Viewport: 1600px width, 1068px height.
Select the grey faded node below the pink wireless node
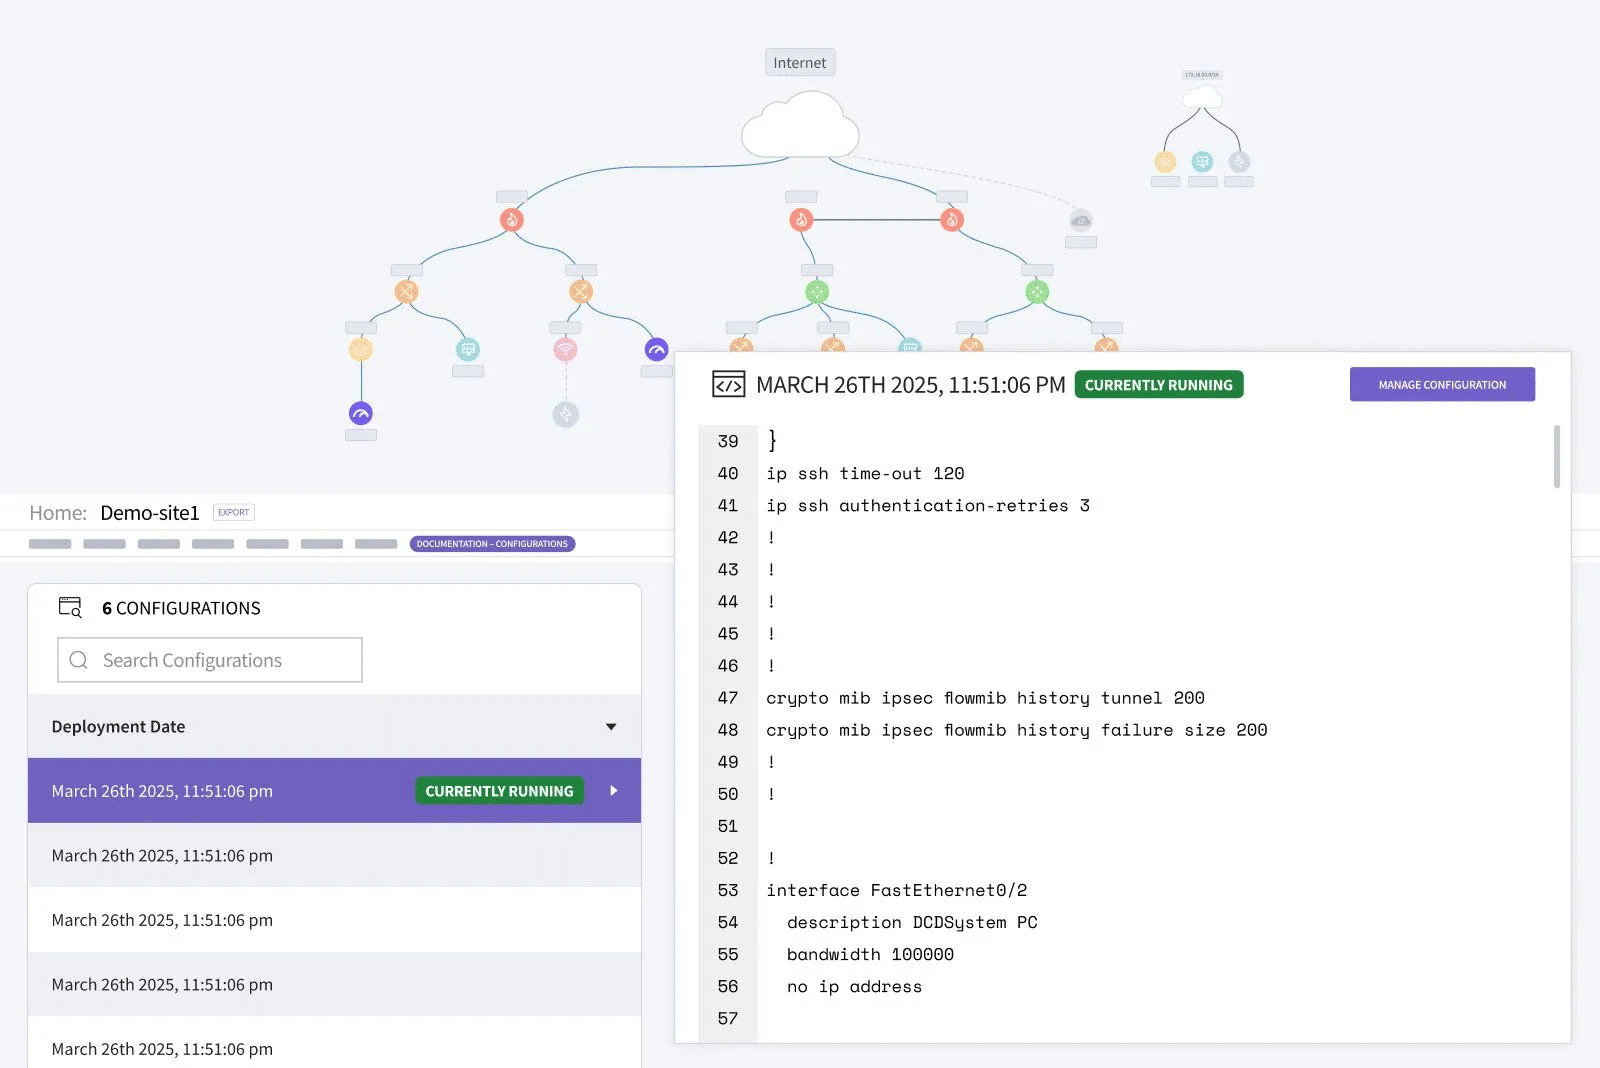tap(565, 414)
